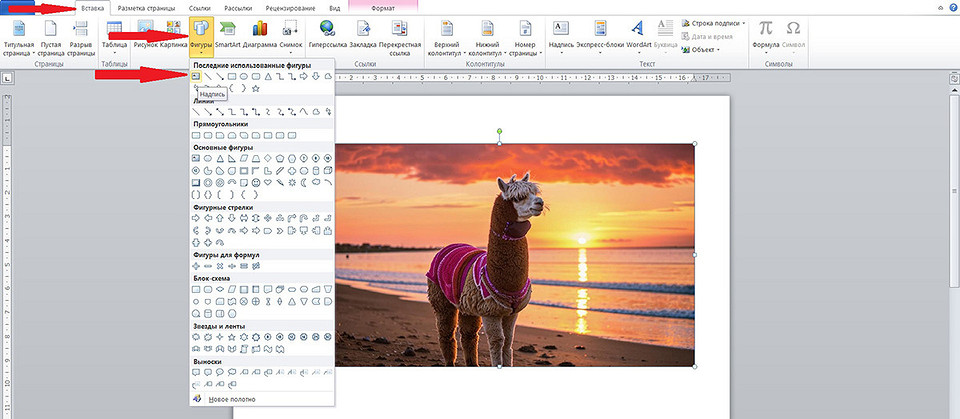960x419 pixels.
Task: Select the Надпись text box shape in recent shapes
Action: pyautogui.click(x=197, y=76)
